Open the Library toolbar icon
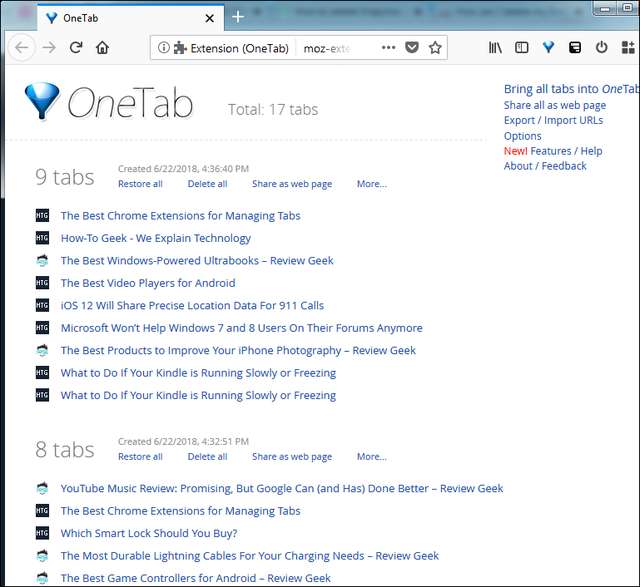The image size is (640, 587). 495,48
